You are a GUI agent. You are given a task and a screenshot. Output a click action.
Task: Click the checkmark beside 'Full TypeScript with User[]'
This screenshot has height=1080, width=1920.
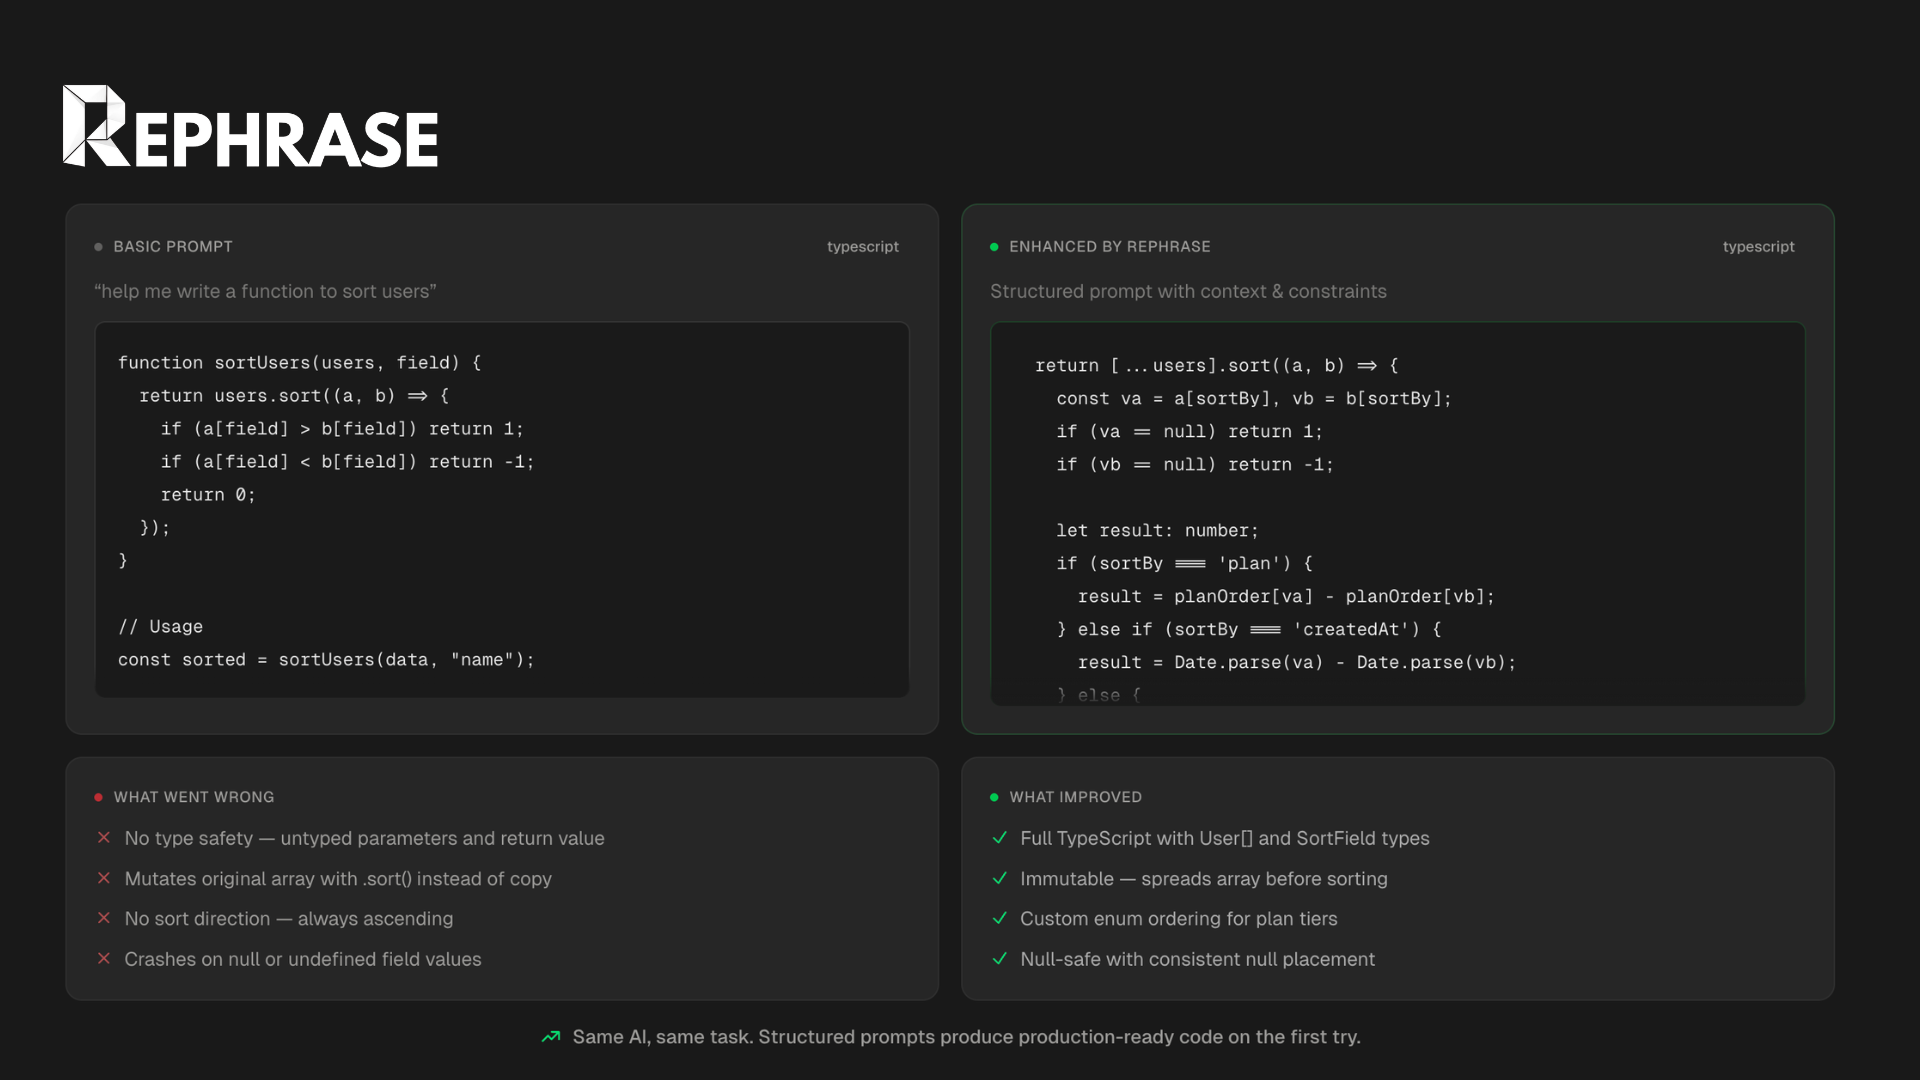click(1000, 838)
